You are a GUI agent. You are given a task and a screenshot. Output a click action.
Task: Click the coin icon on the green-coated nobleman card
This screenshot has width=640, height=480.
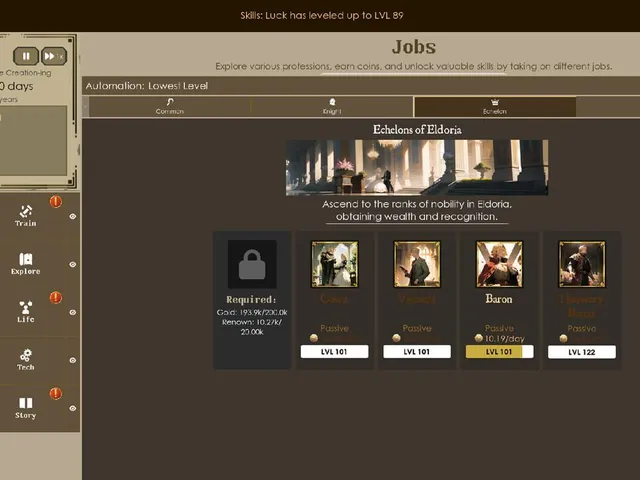(x=396, y=338)
